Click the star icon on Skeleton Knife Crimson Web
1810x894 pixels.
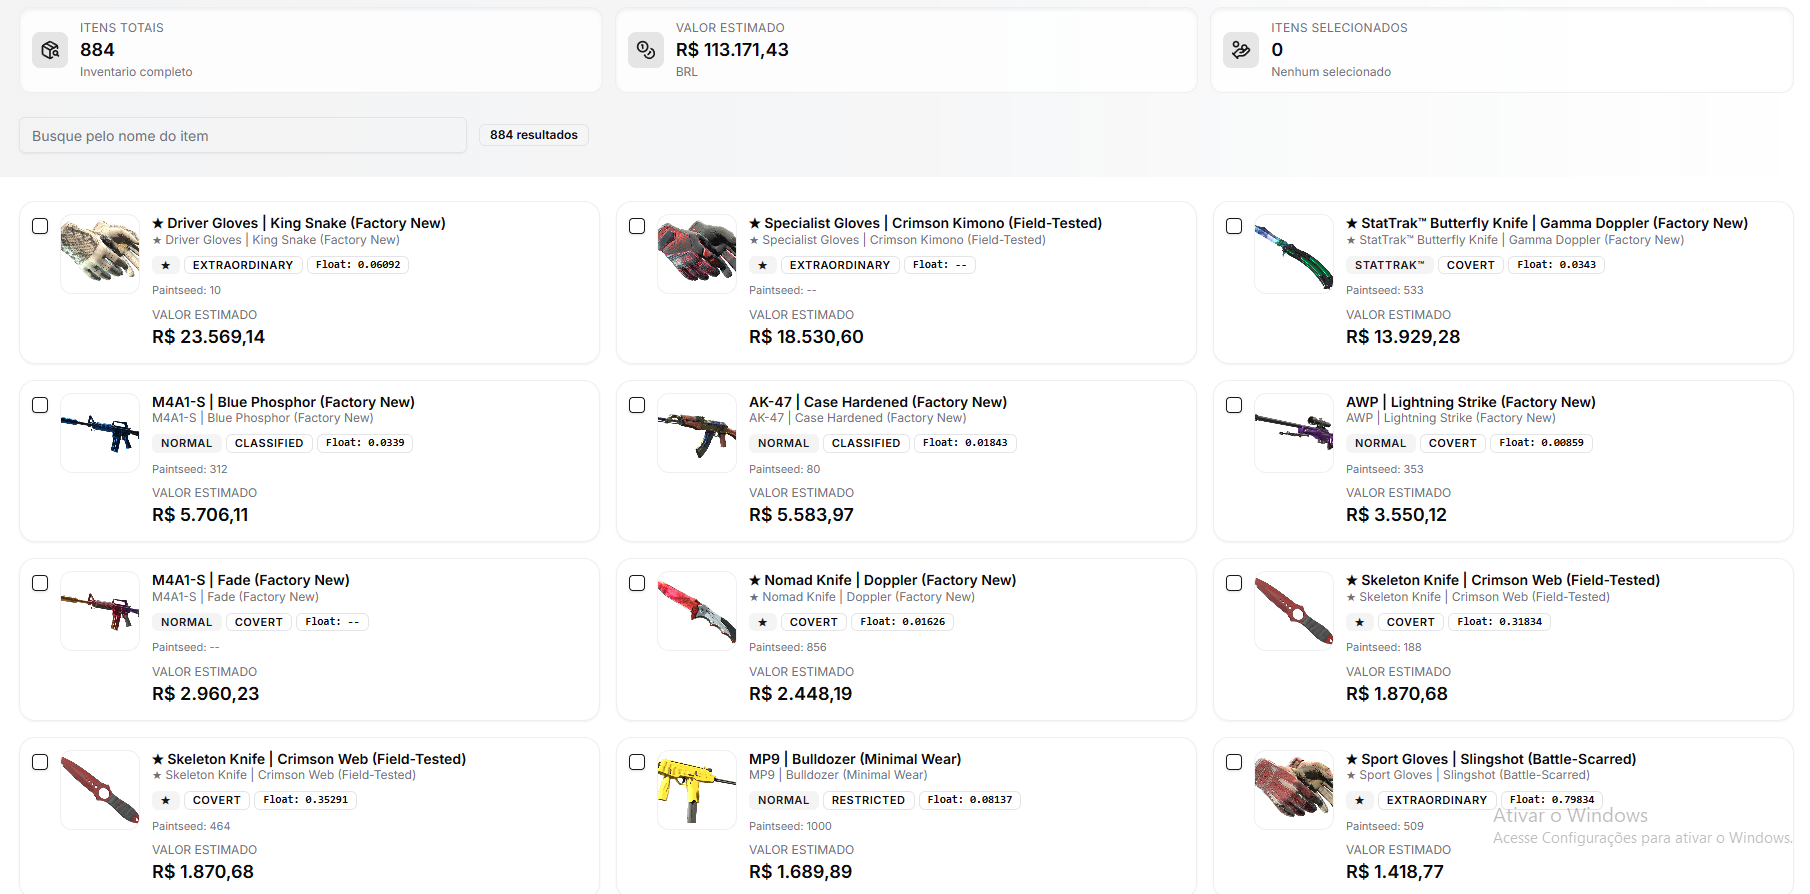(x=1359, y=622)
